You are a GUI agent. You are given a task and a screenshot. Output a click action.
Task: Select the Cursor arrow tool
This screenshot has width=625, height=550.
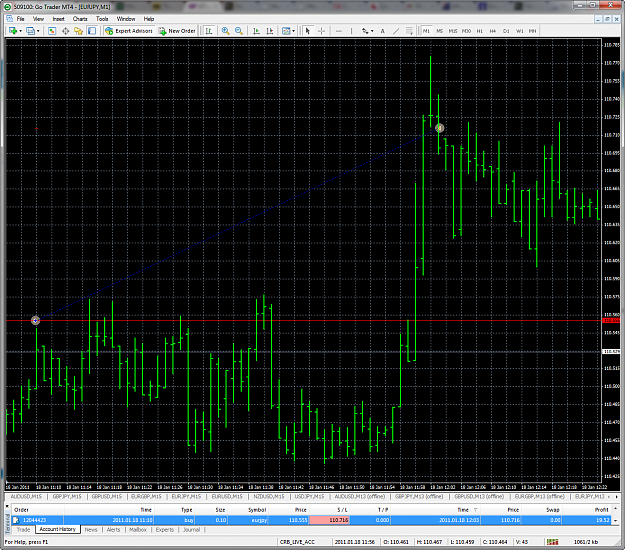tap(308, 31)
